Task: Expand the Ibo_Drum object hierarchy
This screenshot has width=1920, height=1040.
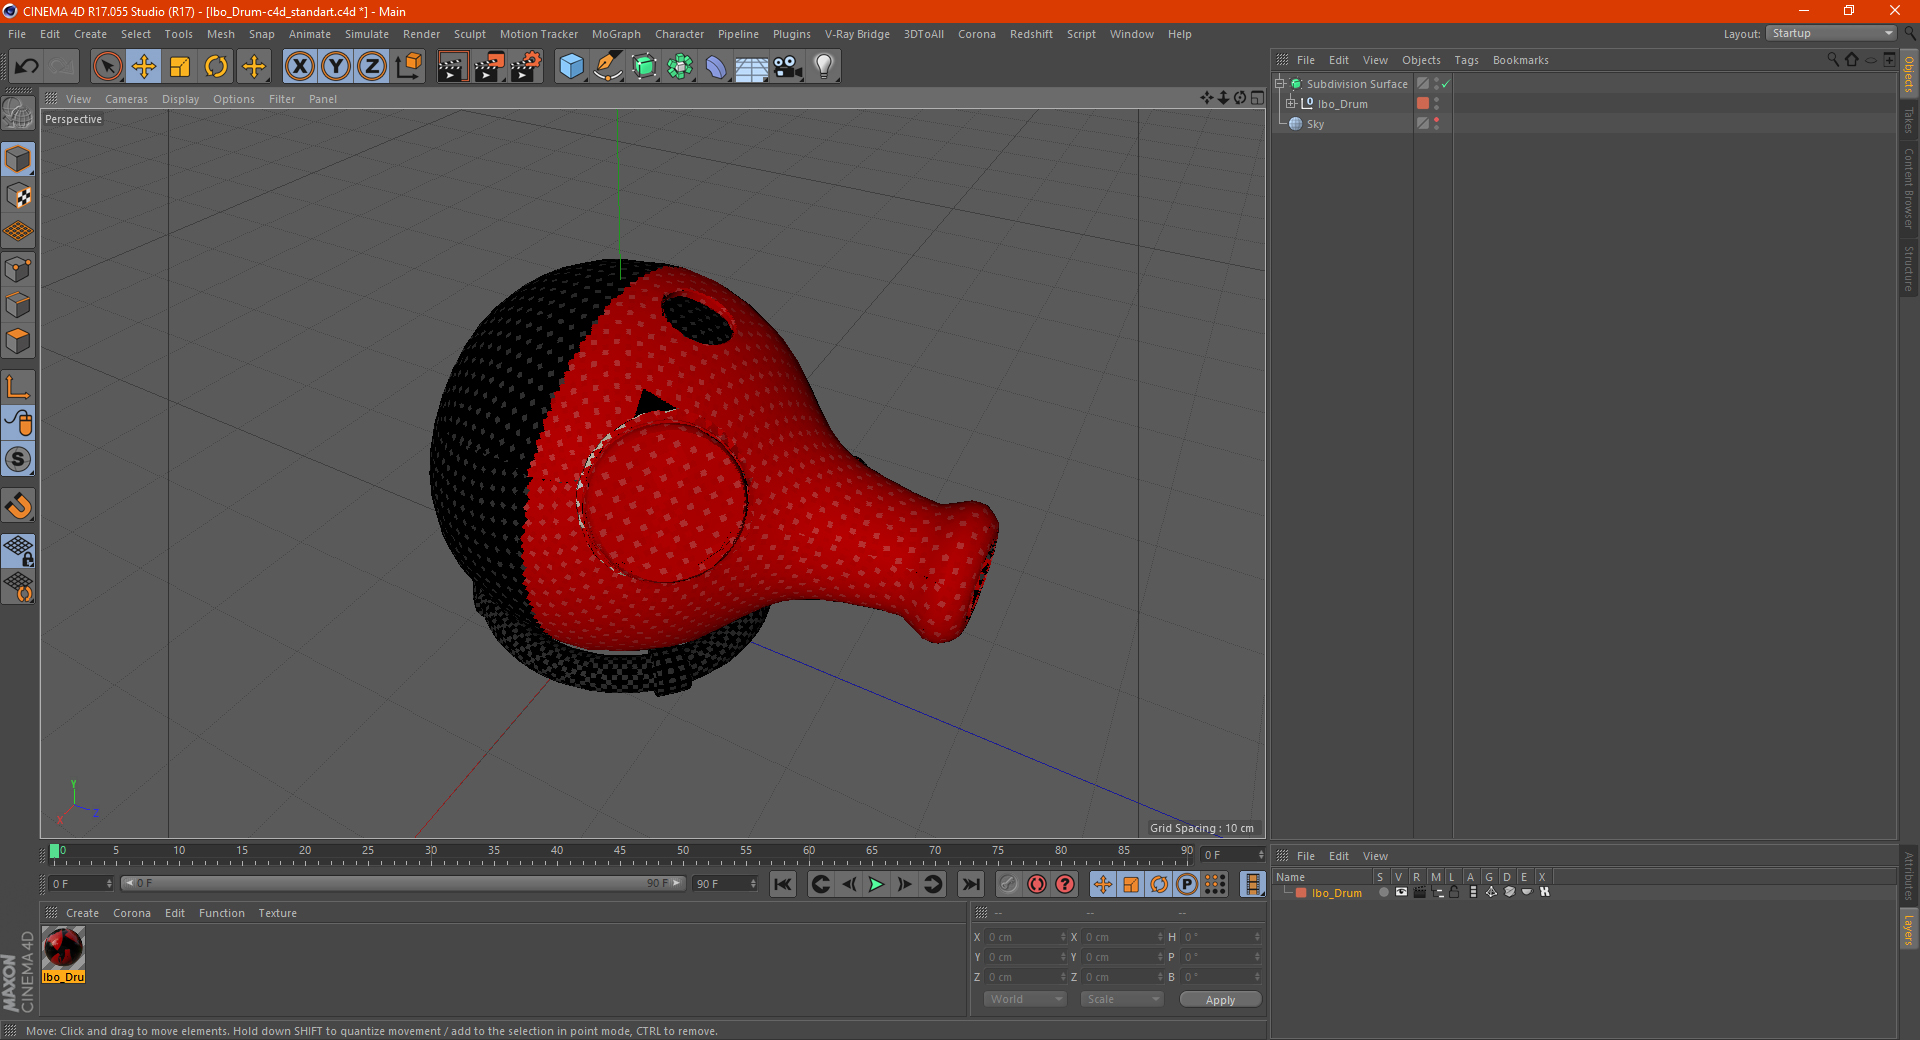Action: [1290, 103]
